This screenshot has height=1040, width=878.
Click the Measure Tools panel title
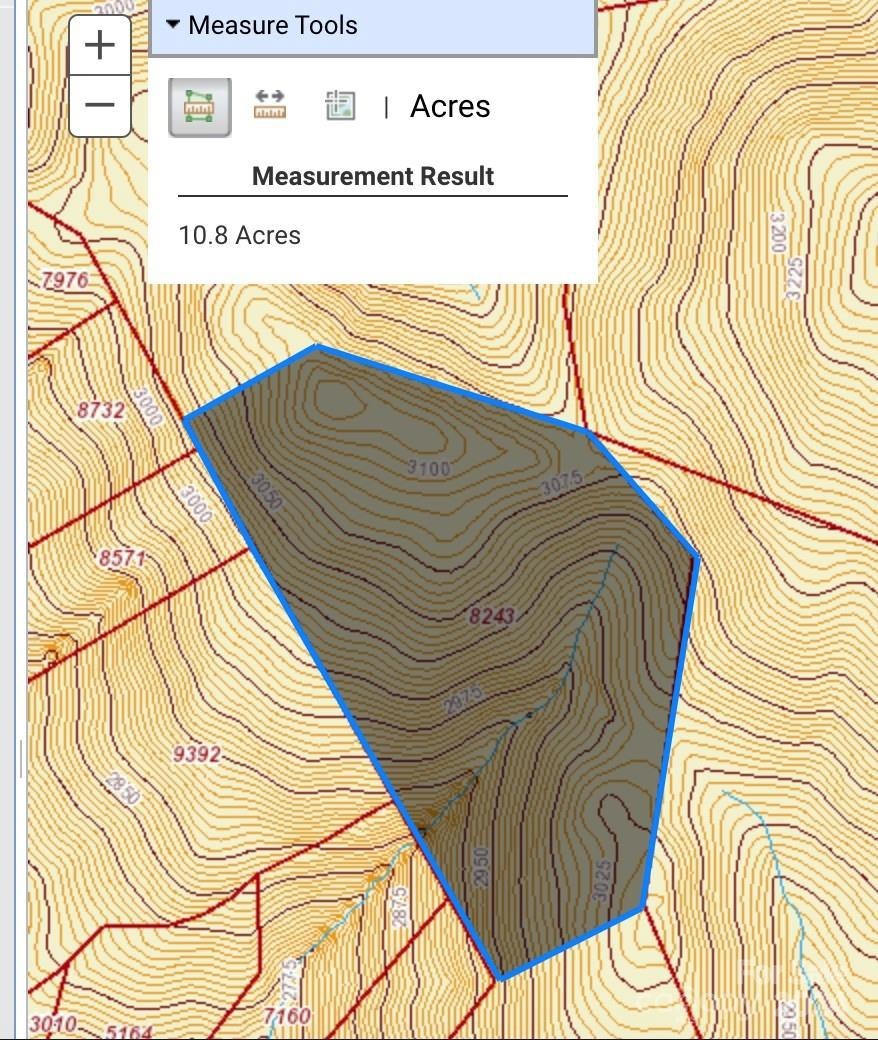point(272,25)
